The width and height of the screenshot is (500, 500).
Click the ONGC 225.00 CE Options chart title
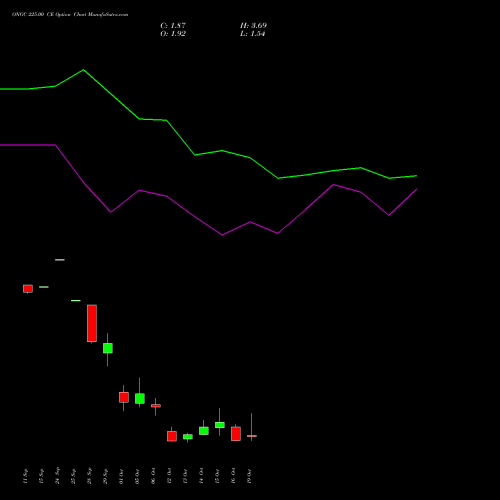70,15
